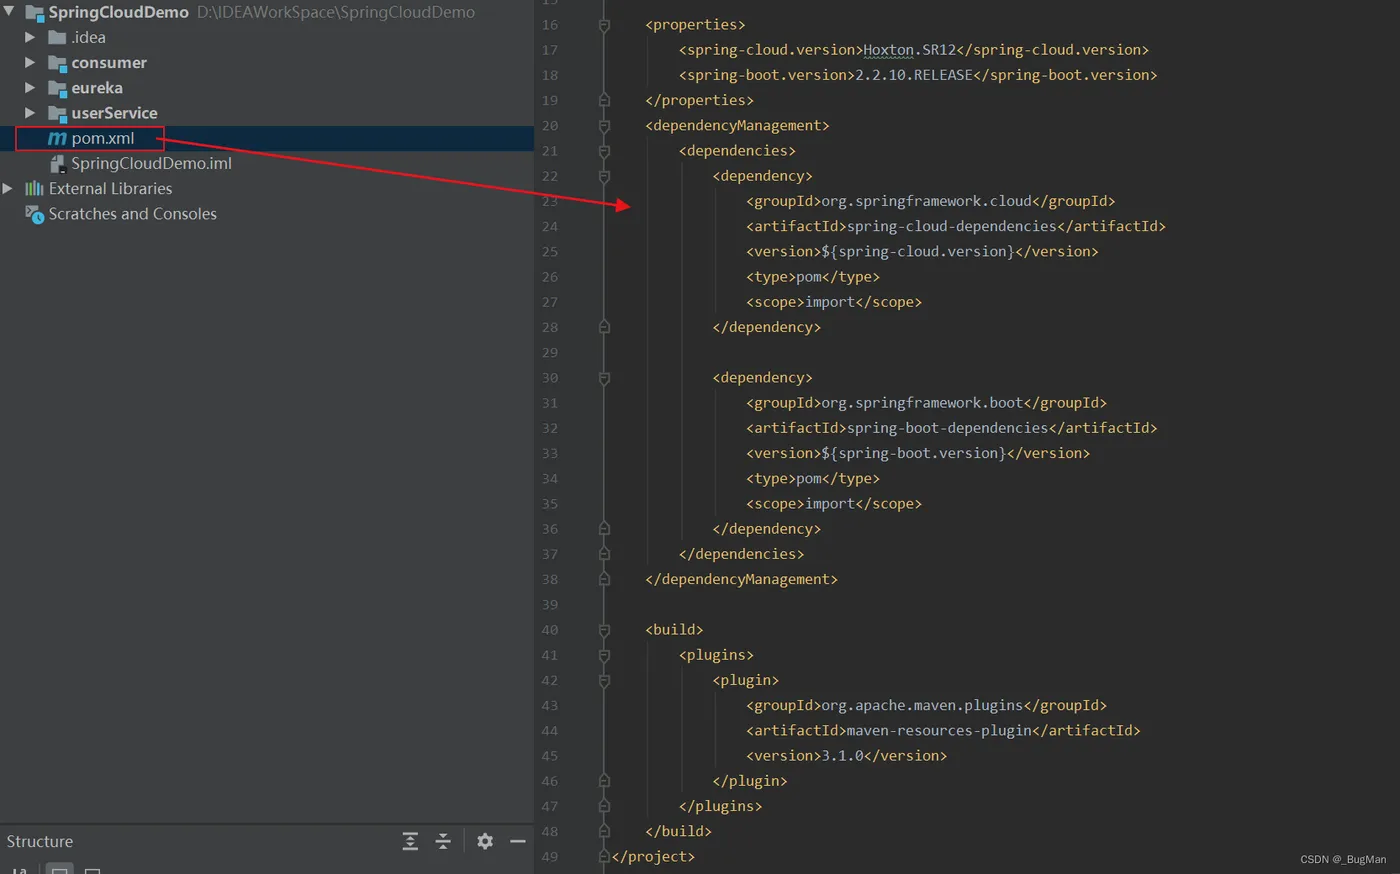Image resolution: width=1400 pixels, height=874 pixels.
Task: Click the ${spring-boot.version} version line
Action: coord(918,453)
